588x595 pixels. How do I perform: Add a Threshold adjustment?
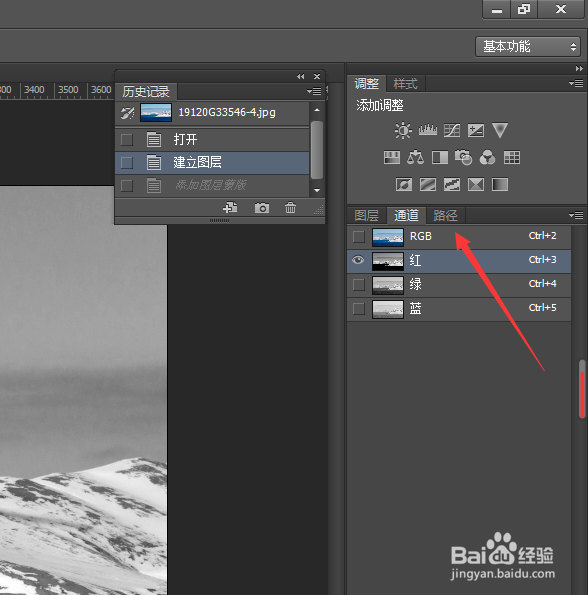click(x=452, y=185)
